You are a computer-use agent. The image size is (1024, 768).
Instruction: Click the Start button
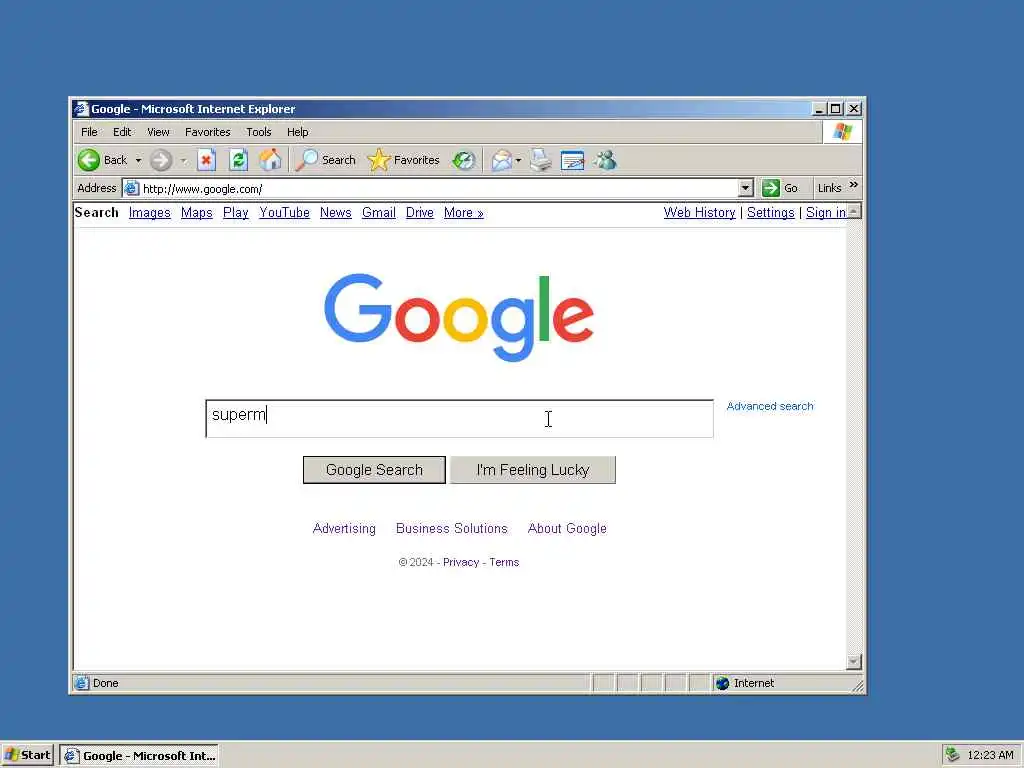(27, 756)
